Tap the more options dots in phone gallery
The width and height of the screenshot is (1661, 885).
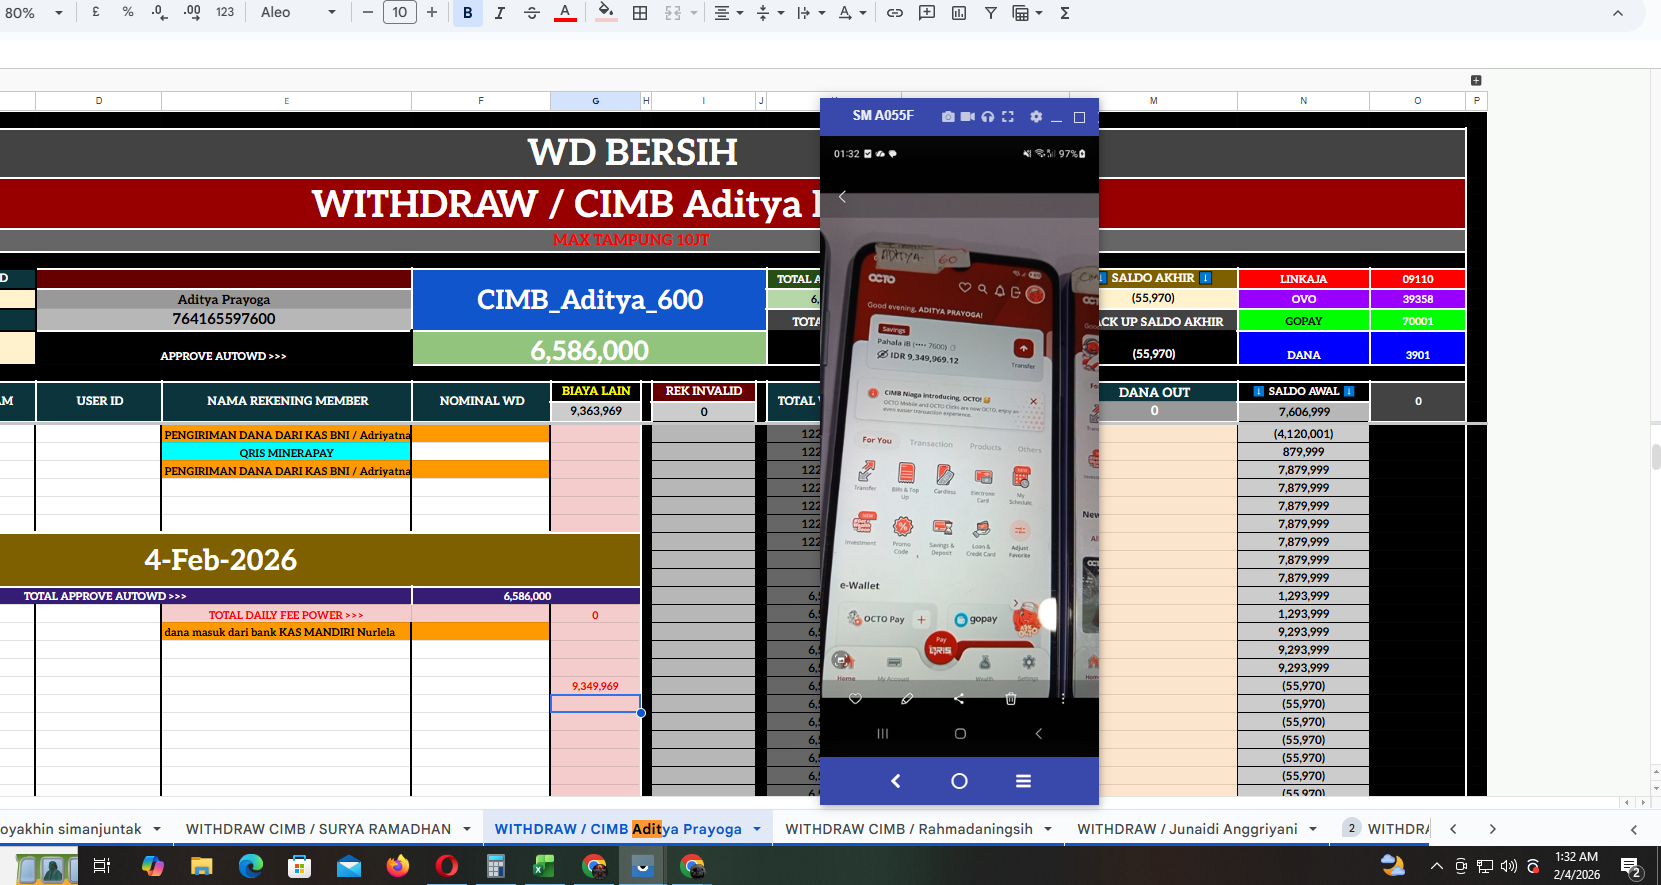point(1063,699)
